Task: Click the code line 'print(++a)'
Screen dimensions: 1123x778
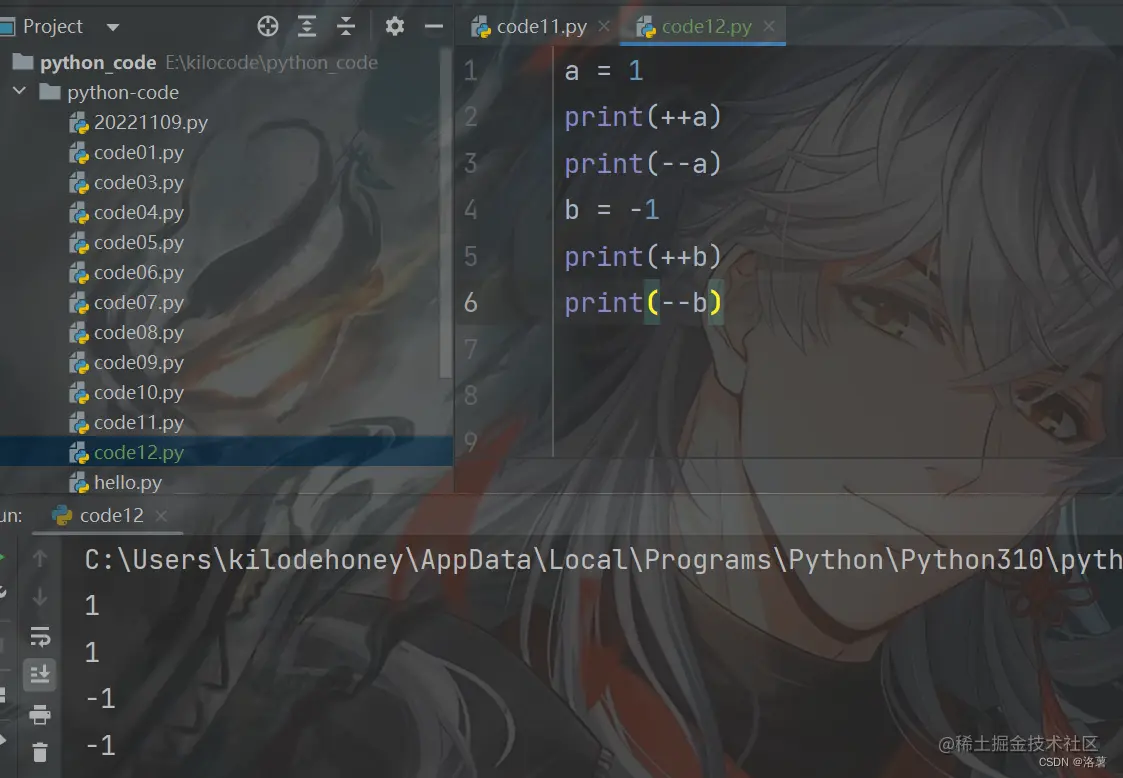Action: (642, 117)
